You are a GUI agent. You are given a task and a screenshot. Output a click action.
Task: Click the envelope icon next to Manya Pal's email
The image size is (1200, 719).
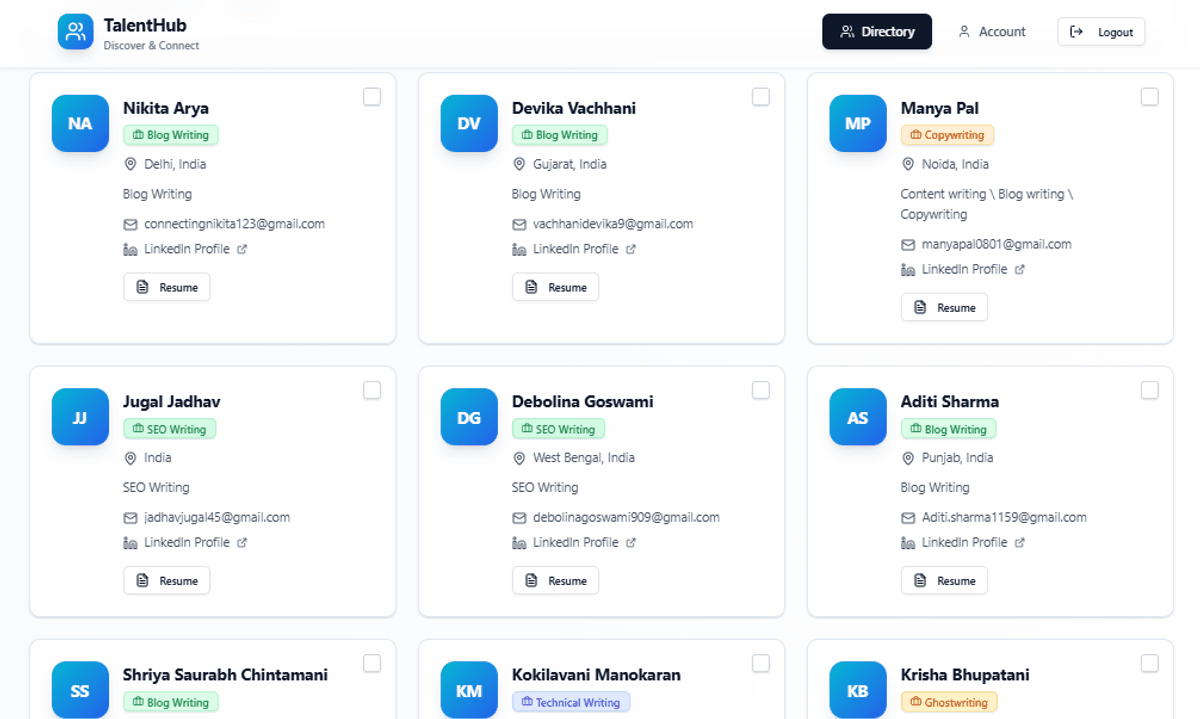point(908,245)
